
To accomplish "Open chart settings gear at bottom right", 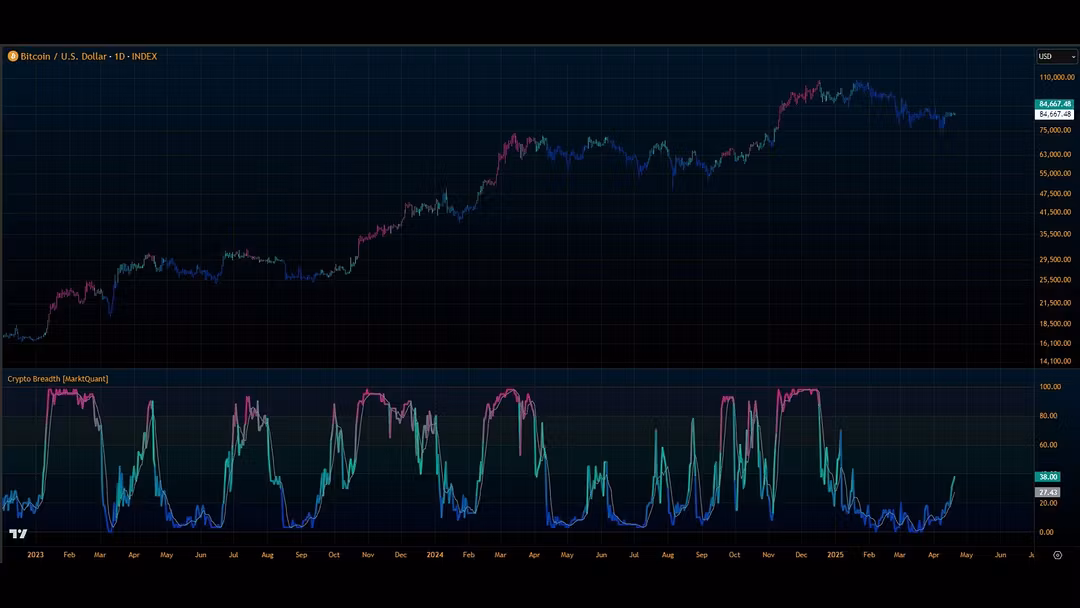I will [x=1057, y=554].
